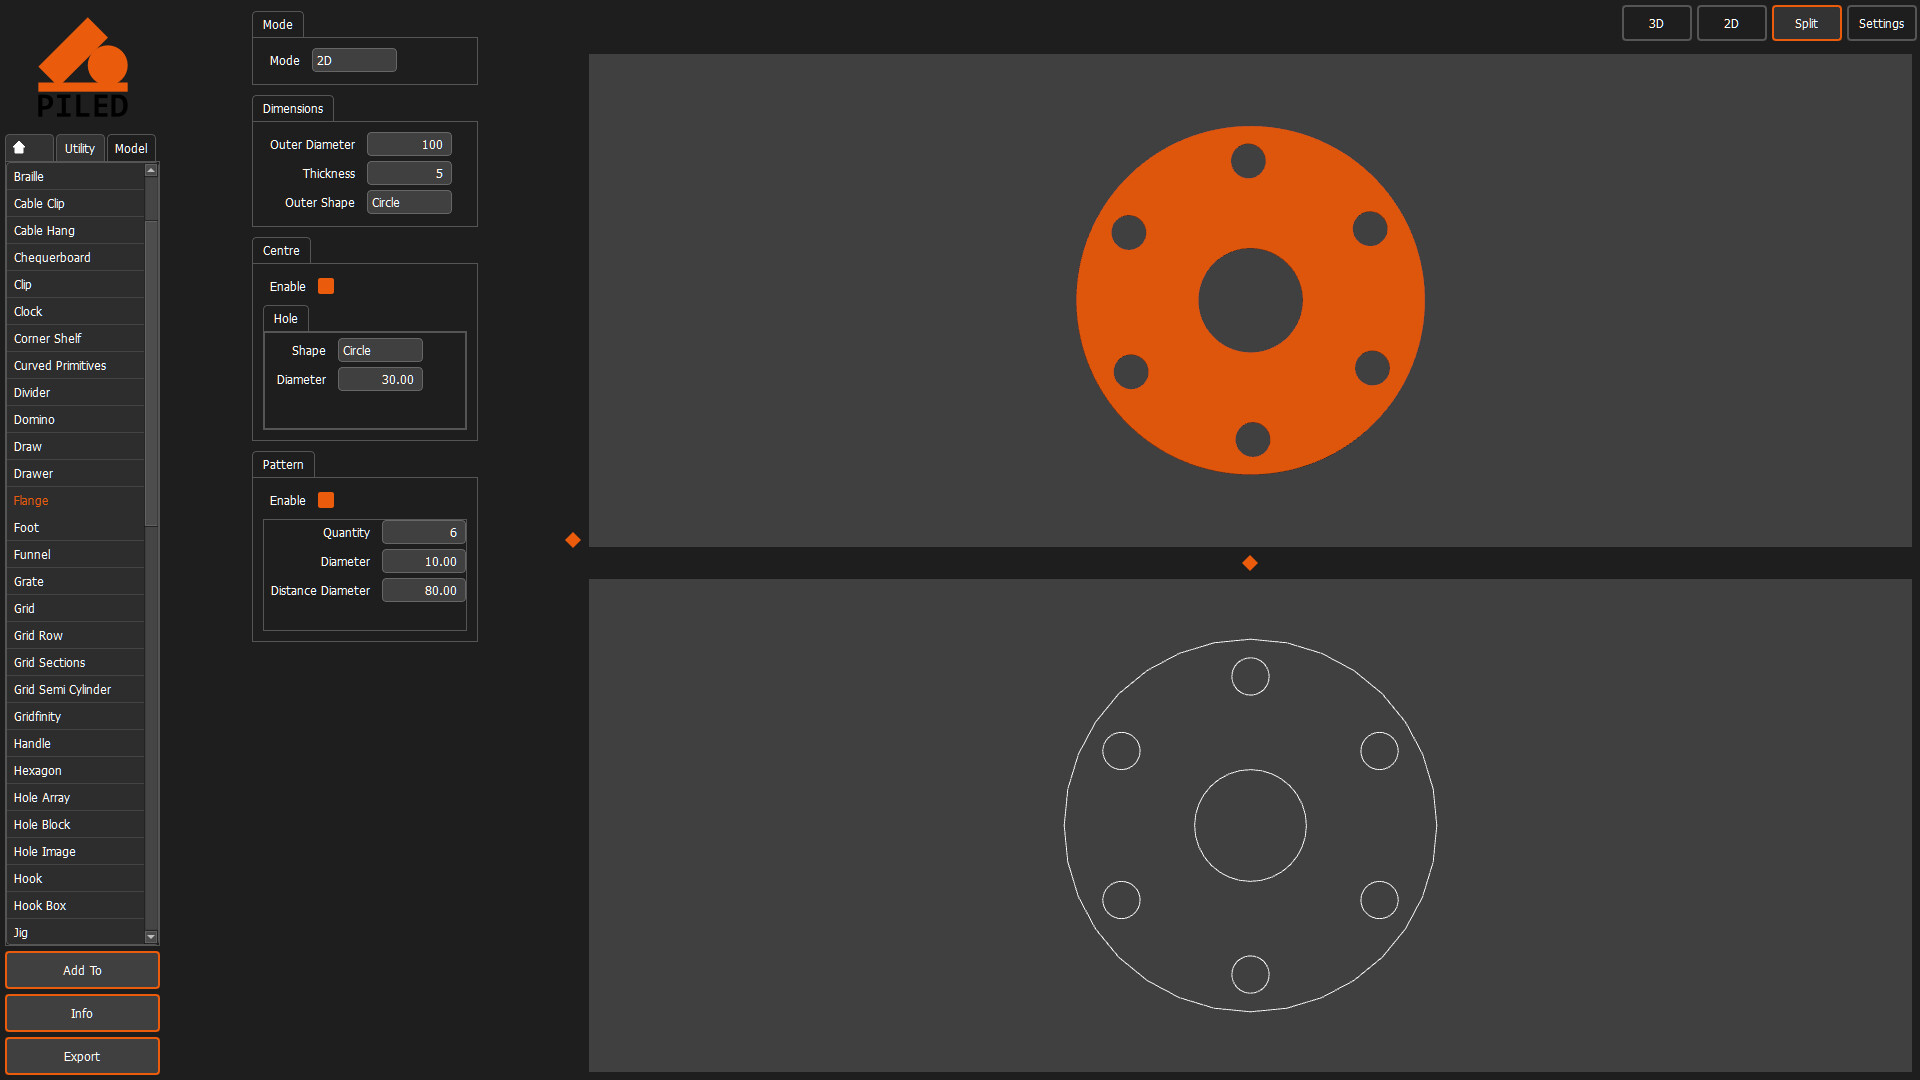Click the Thickness input field
This screenshot has width=1920, height=1080.
coord(409,173)
